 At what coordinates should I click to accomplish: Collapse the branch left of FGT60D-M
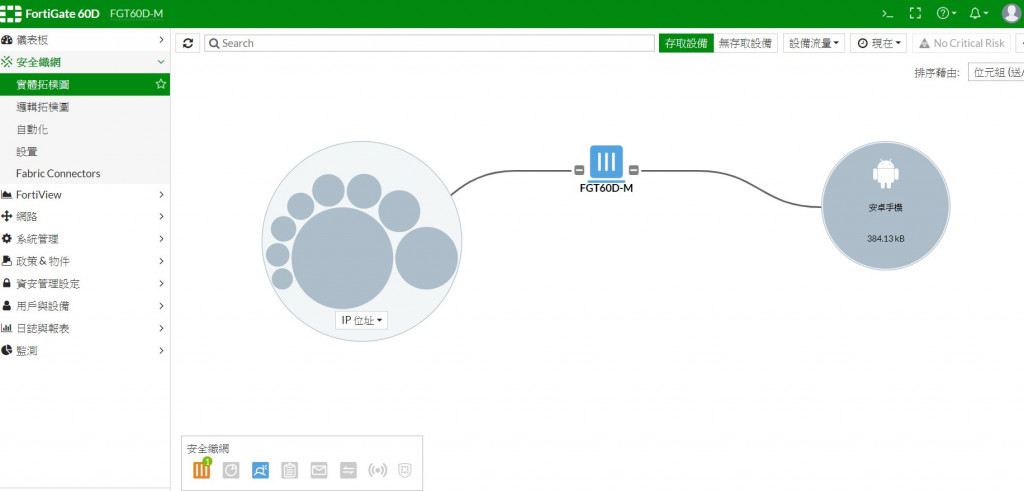[x=579, y=171]
